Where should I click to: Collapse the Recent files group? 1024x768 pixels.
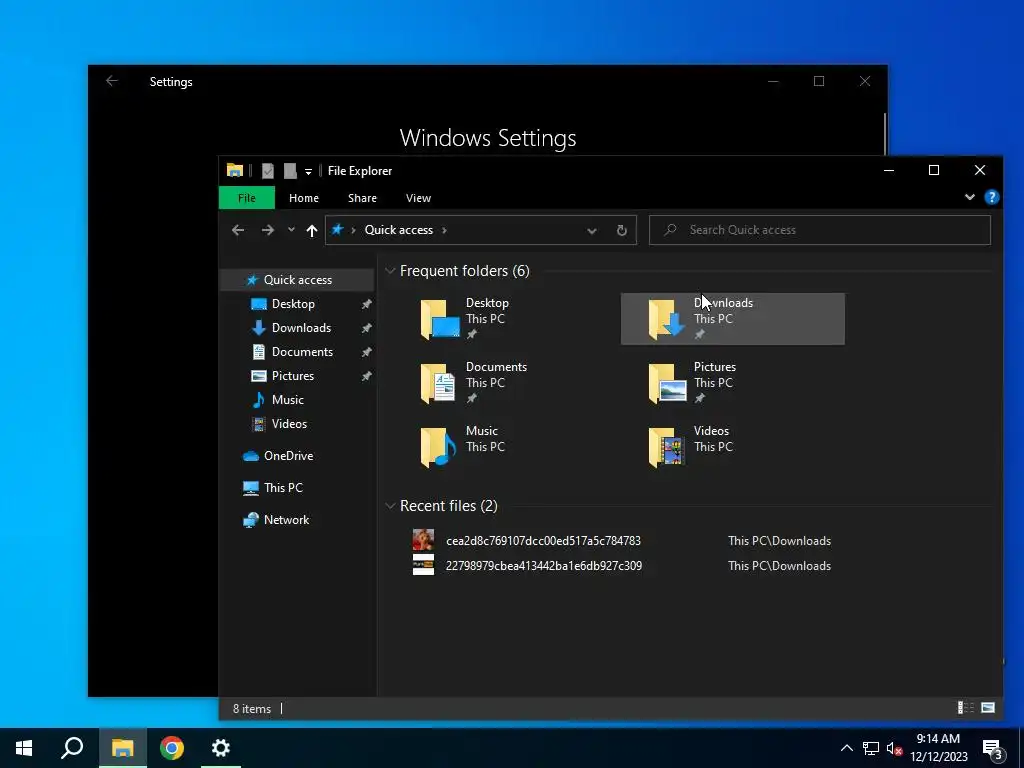(390, 505)
